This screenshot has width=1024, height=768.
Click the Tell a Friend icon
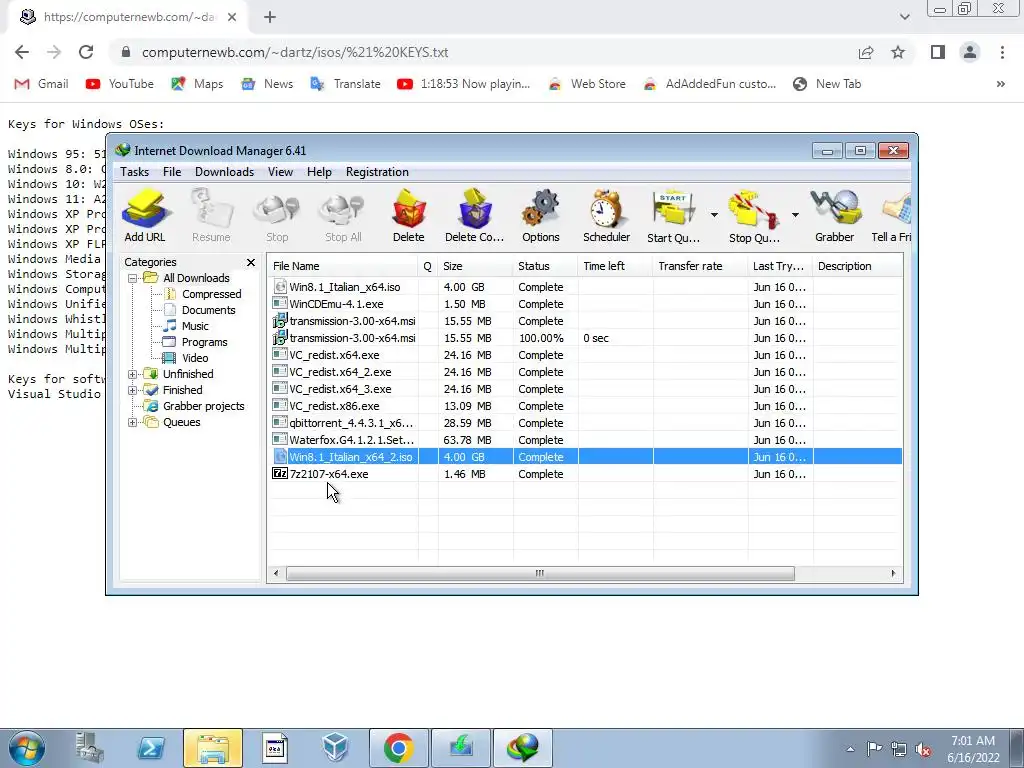click(892, 216)
